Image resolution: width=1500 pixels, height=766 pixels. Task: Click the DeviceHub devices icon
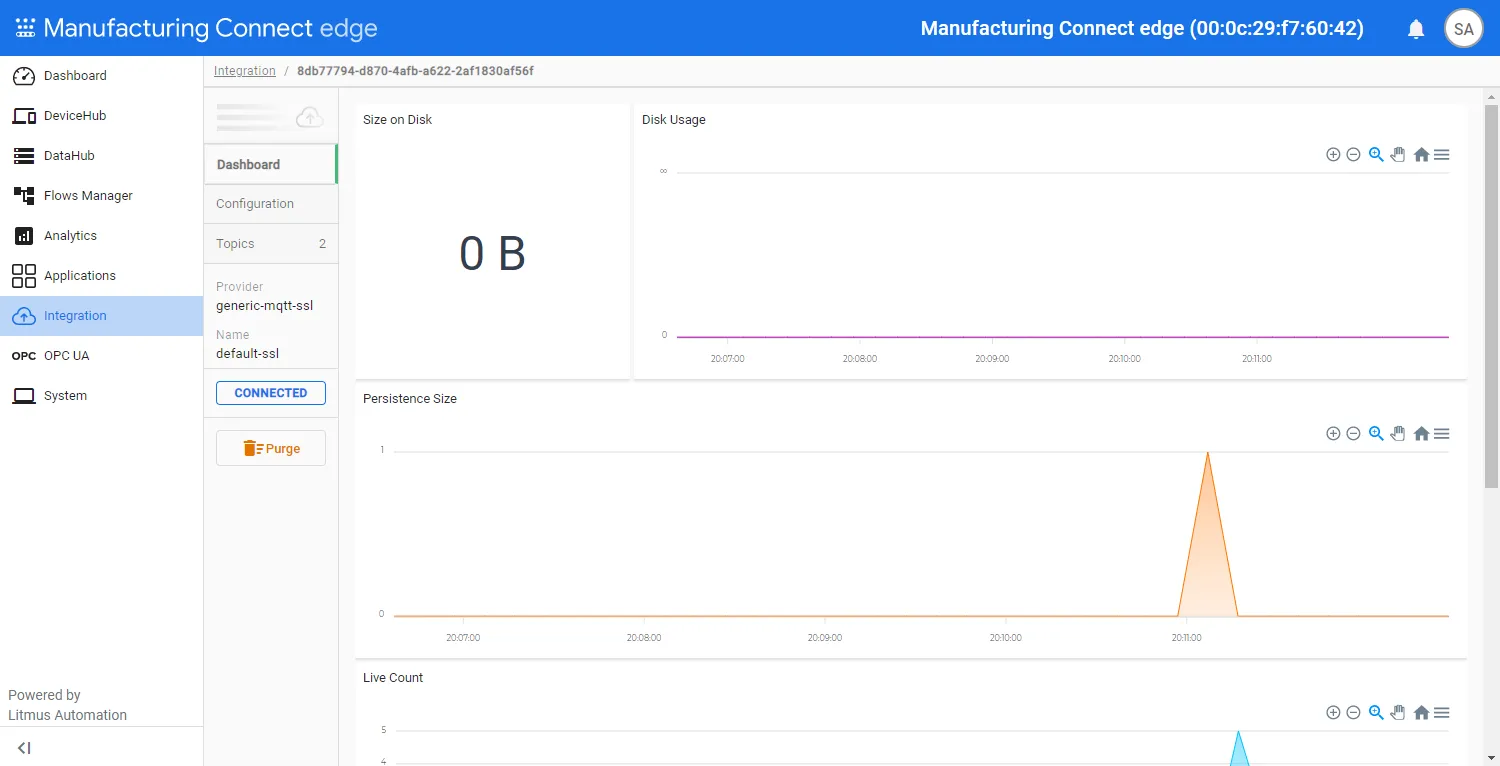24,116
